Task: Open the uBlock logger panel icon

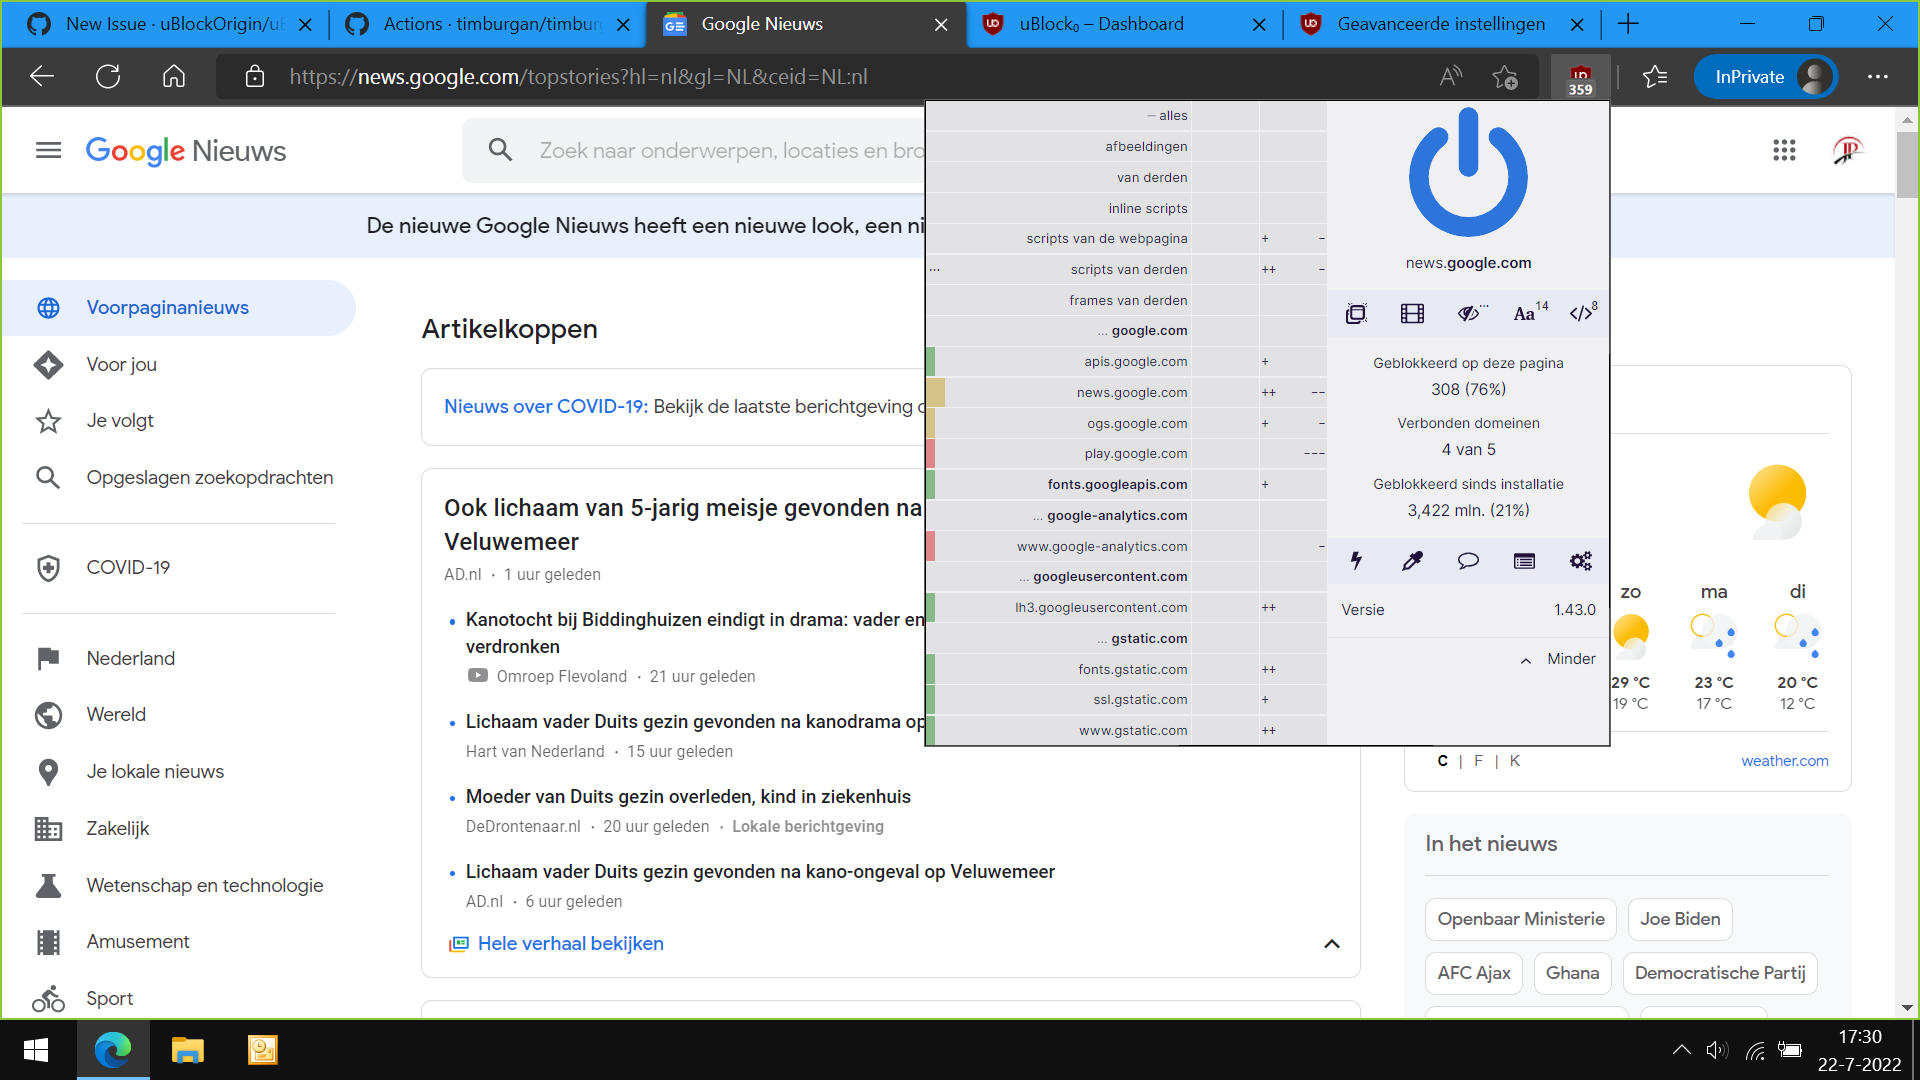Action: [1523, 561]
